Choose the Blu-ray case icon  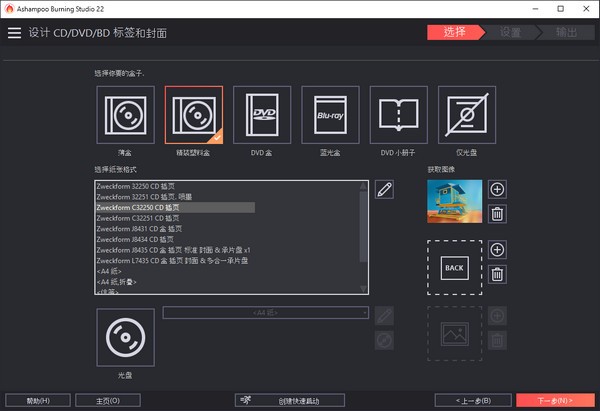click(330, 115)
